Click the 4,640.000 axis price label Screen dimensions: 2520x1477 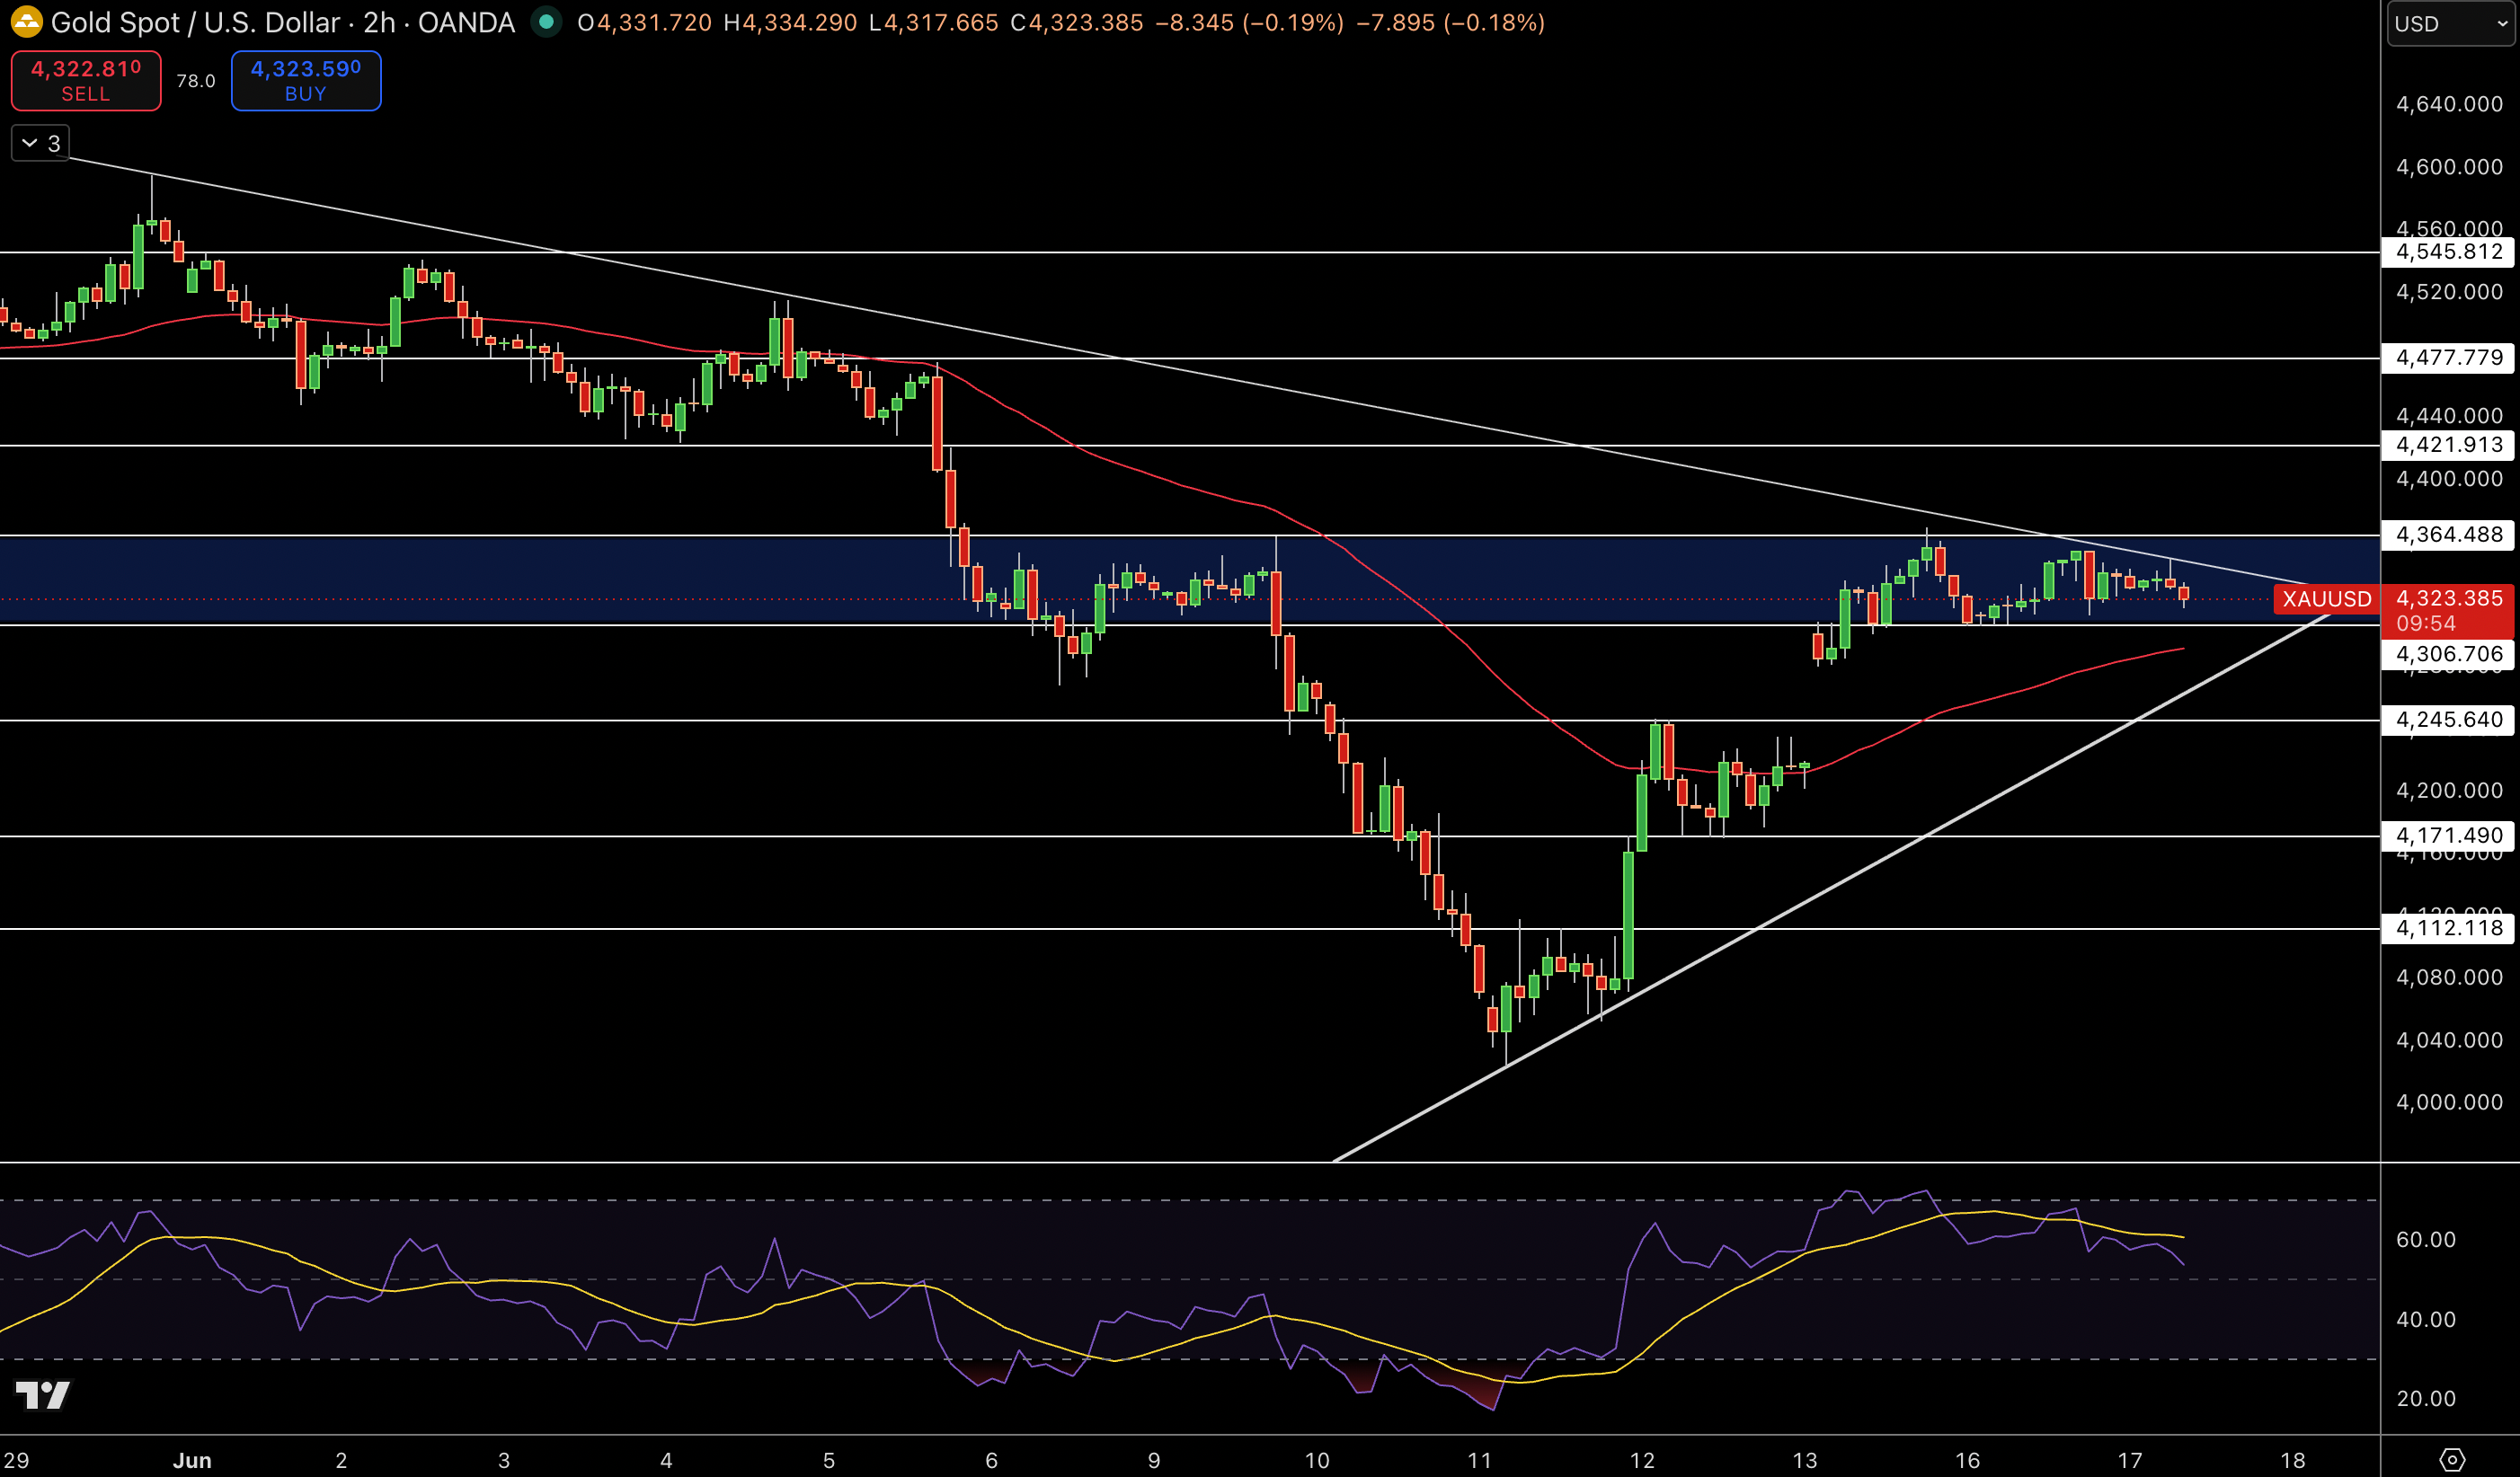2449,104
